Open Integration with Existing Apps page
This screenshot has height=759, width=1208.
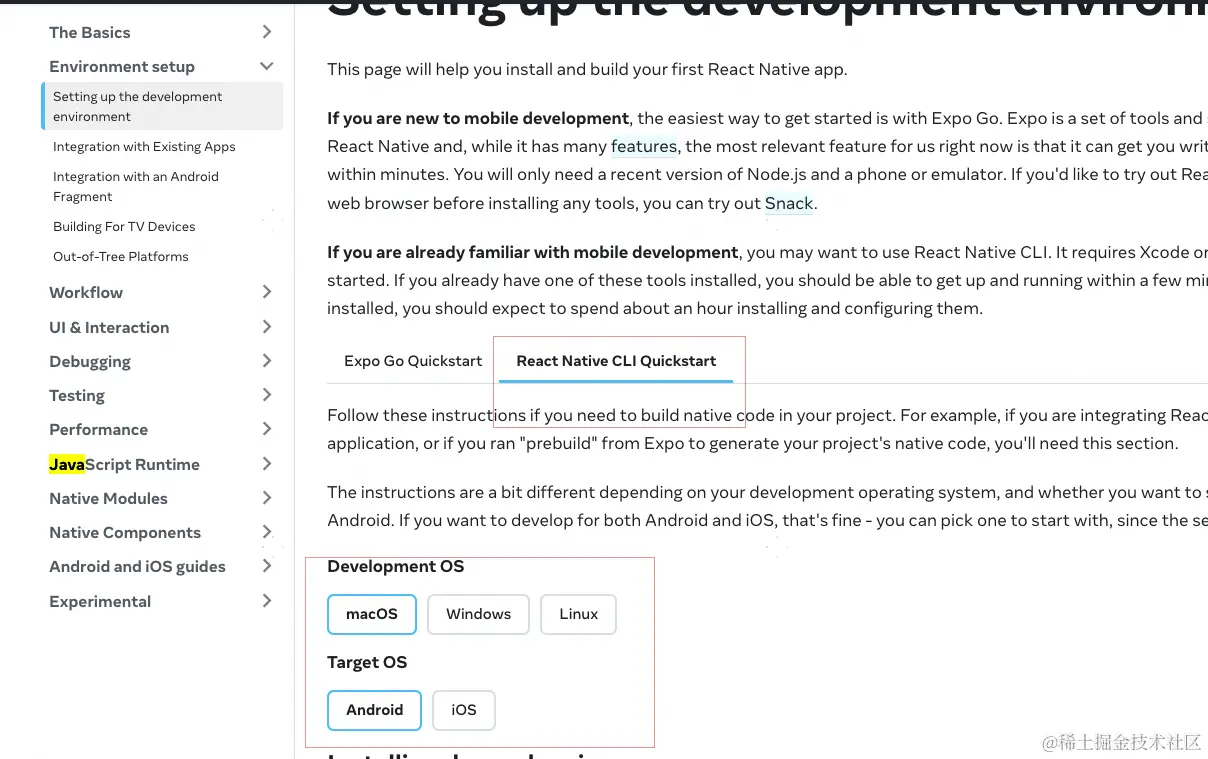[144, 146]
